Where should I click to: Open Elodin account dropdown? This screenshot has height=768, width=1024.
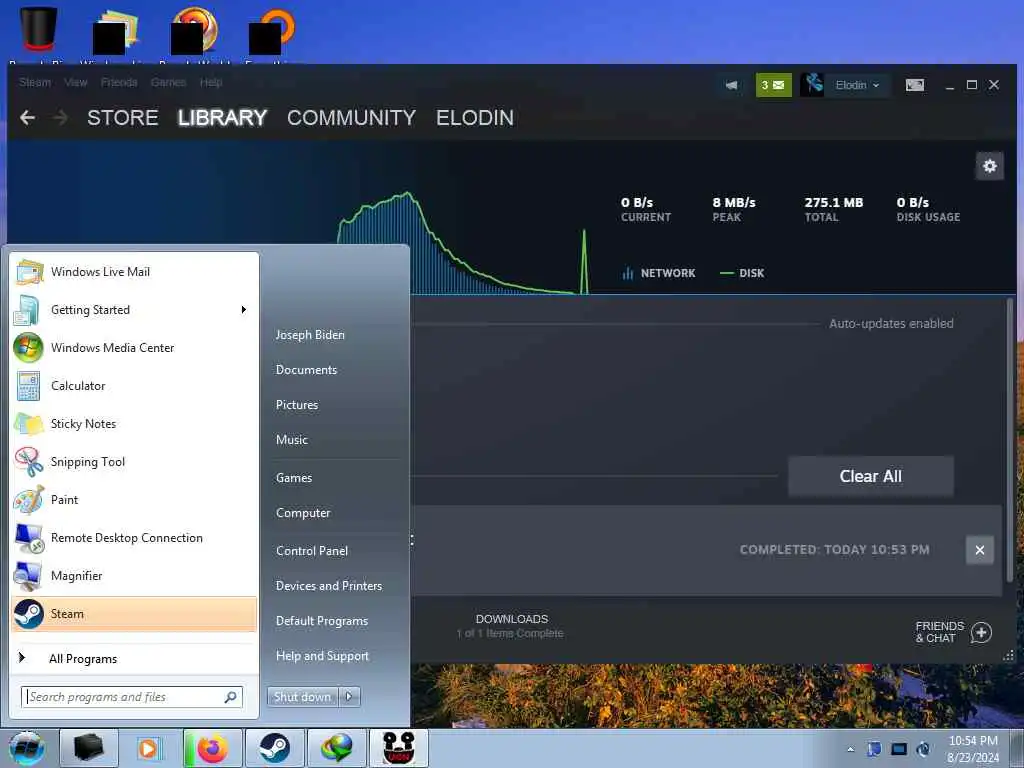[x=857, y=85]
